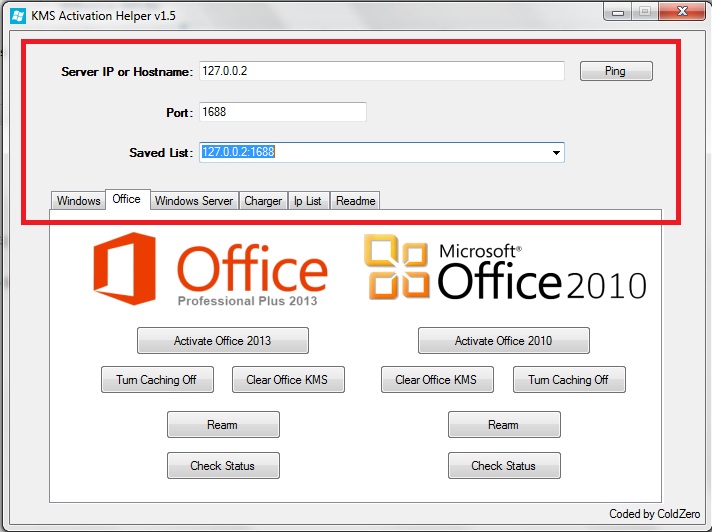Open the Ip List tab
This screenshot has height=532, width=712.
(308, 201)
